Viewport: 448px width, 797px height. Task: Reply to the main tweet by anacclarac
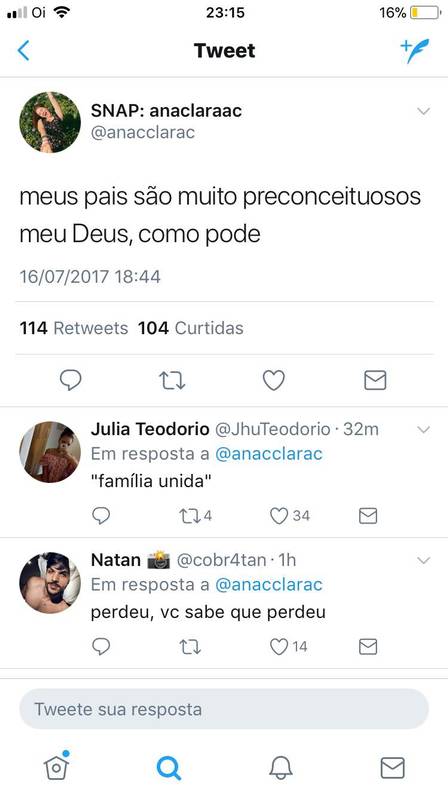(70, 380)
